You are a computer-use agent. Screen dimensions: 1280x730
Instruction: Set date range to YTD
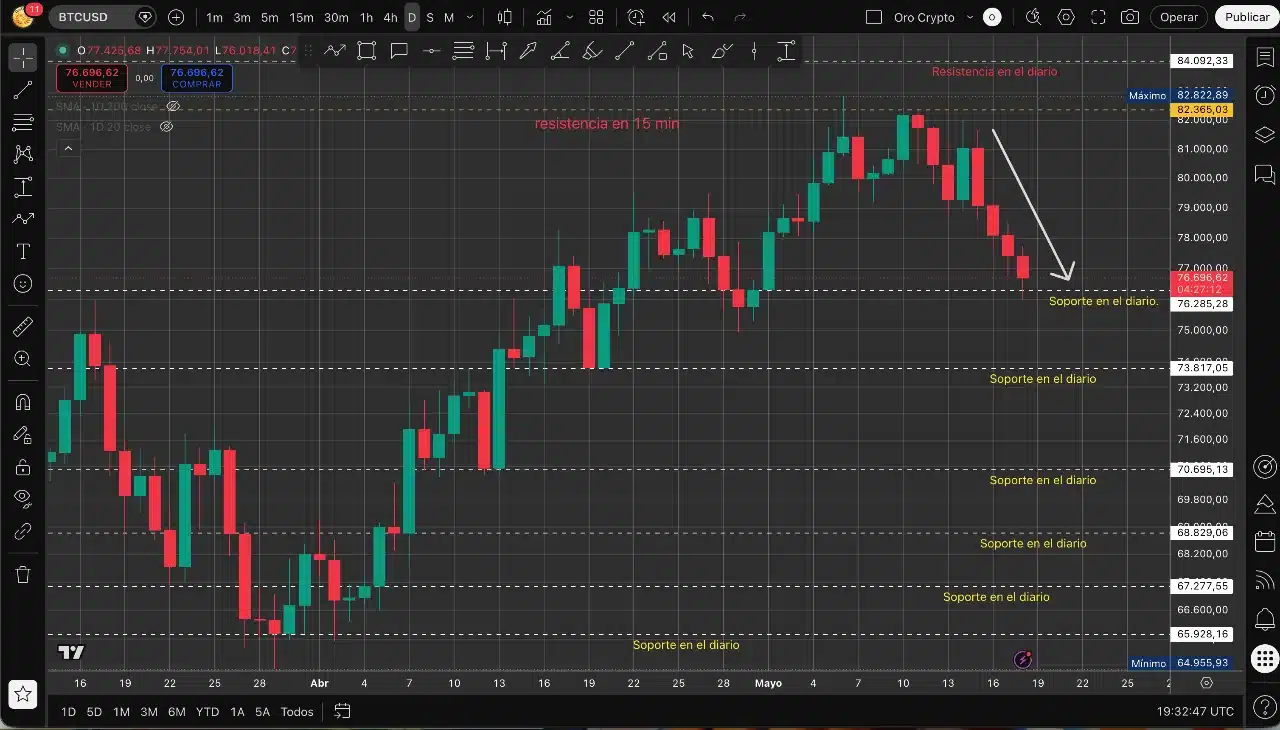point(207,712)
